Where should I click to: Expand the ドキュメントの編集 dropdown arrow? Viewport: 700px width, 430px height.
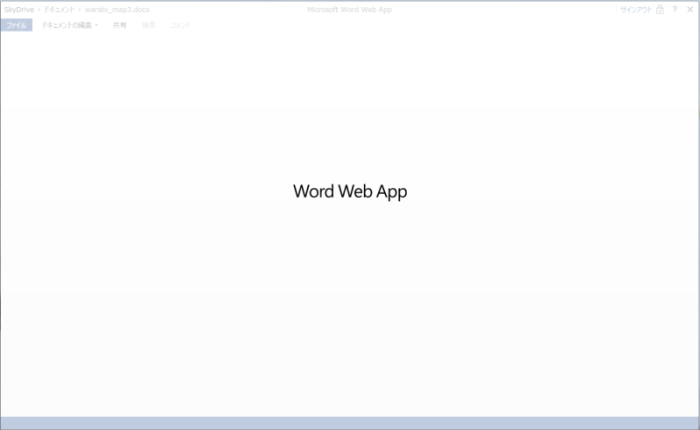(x=97, y=24)
